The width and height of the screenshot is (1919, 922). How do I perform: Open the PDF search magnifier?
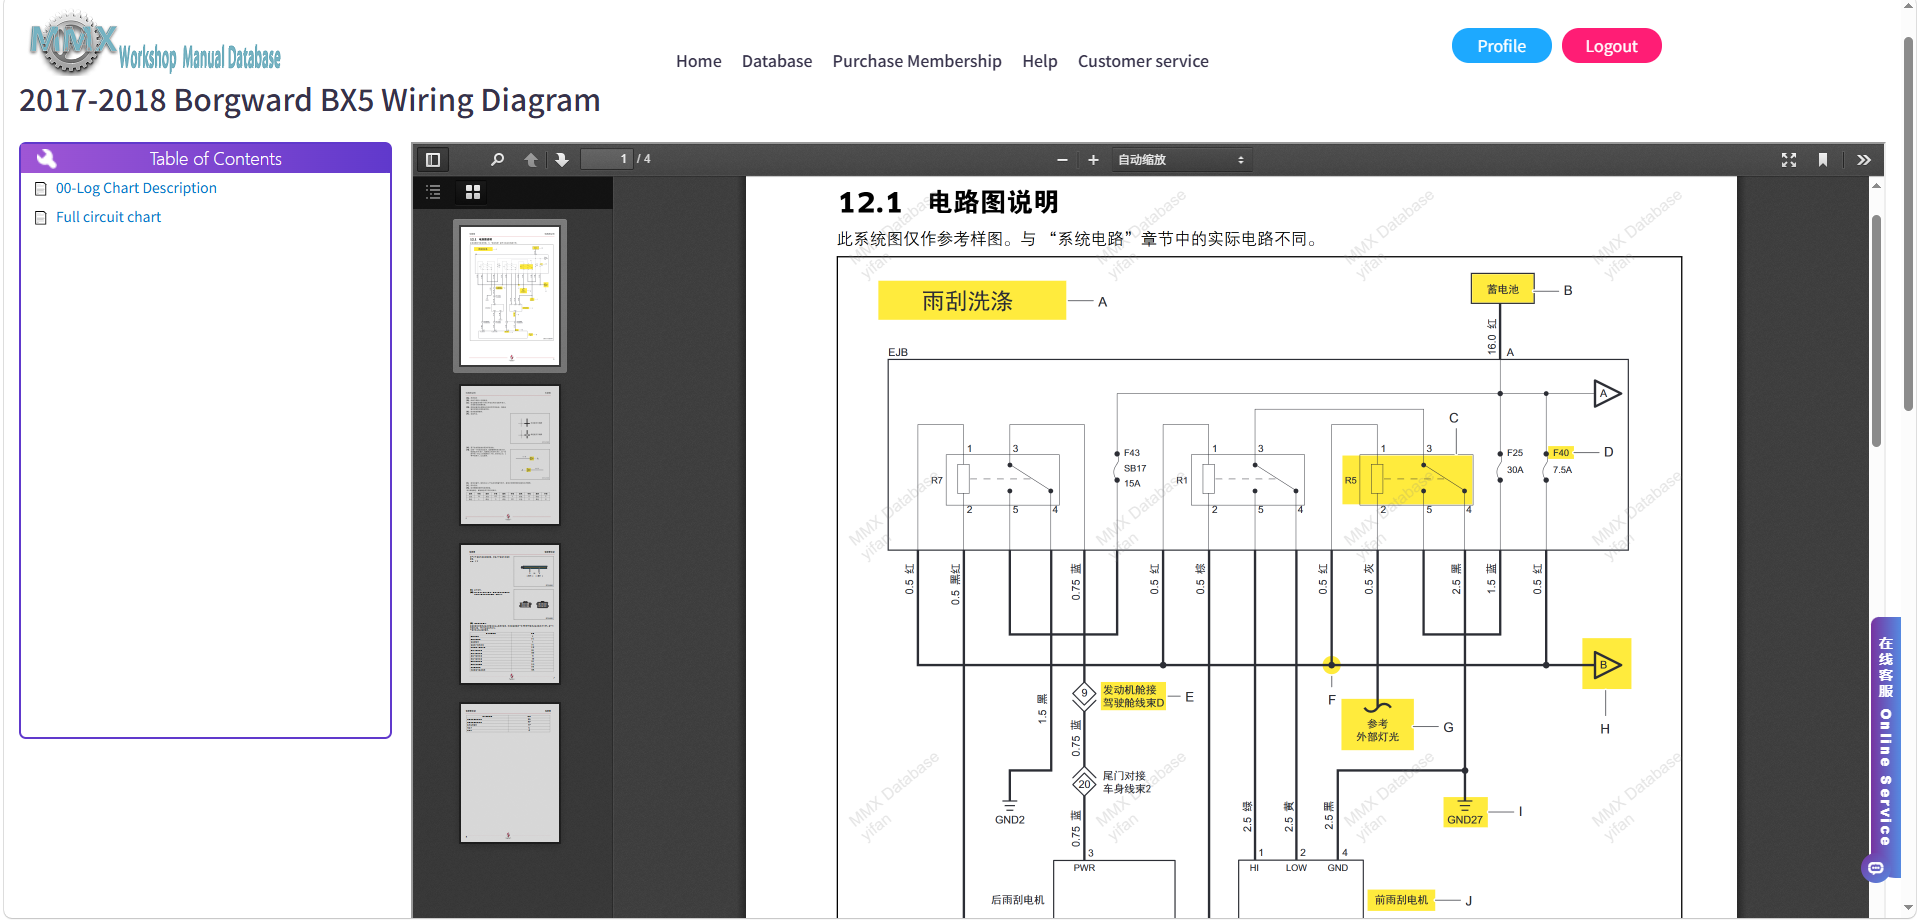pyautogui.click(x=497, y=160)
